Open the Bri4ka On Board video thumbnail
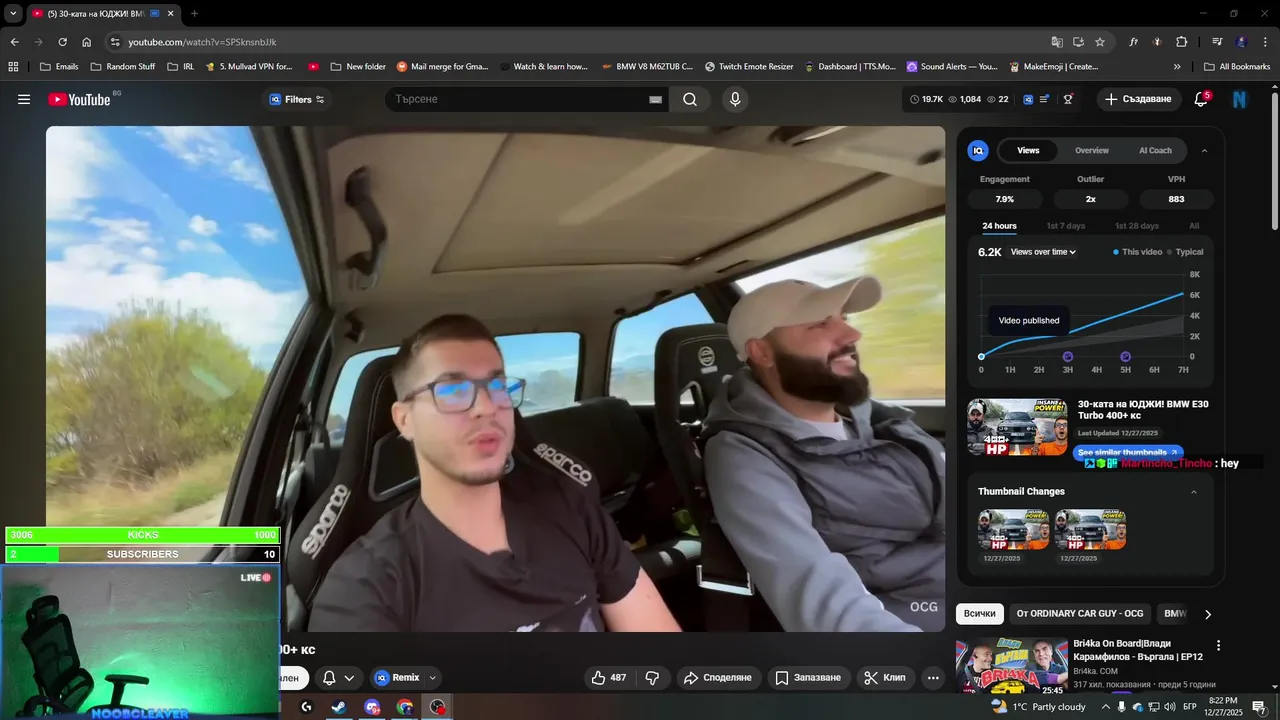 [1011, 665]
